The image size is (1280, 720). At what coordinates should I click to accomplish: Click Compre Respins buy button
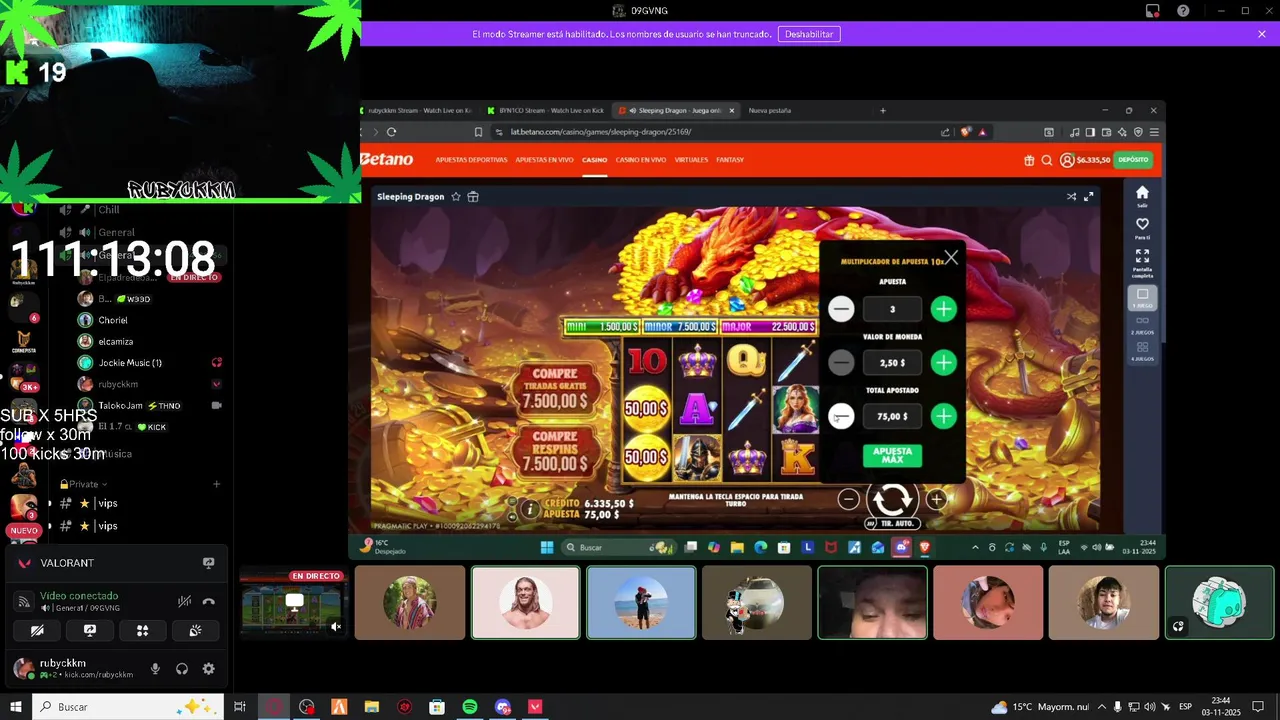555,454
